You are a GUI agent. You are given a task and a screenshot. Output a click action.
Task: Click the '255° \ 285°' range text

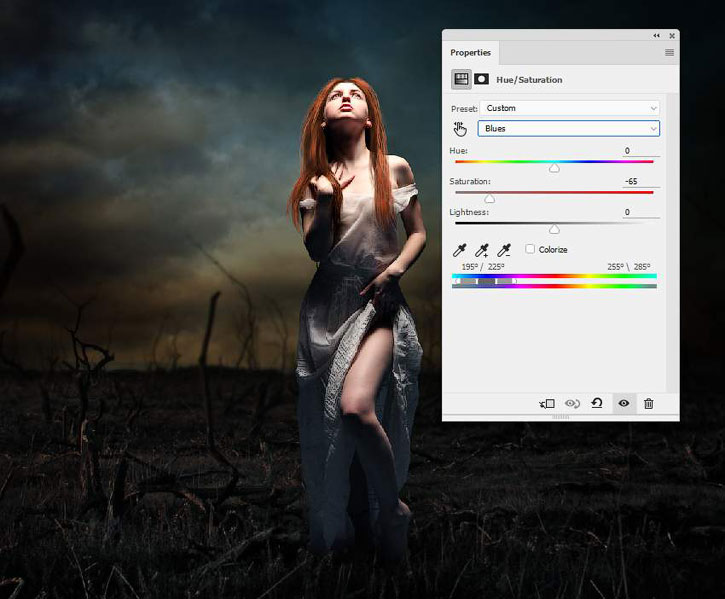[x=629, y=267]
